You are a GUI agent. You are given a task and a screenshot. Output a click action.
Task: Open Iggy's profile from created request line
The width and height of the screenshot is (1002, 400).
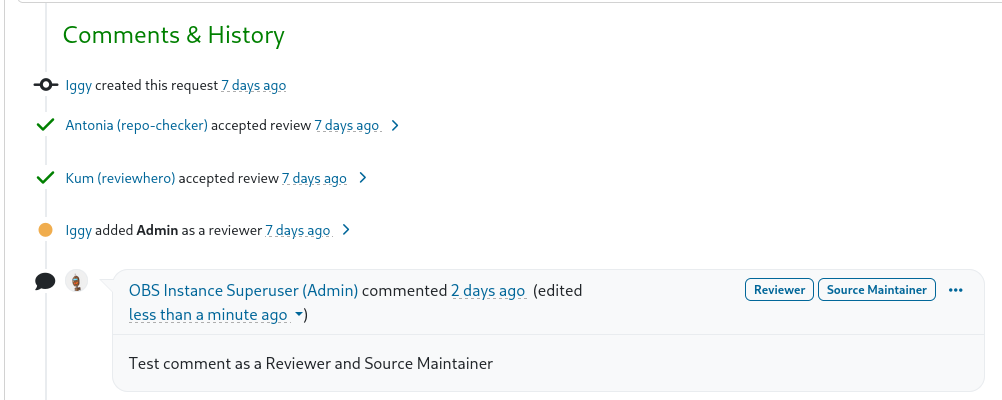click(x=78, y=85)
